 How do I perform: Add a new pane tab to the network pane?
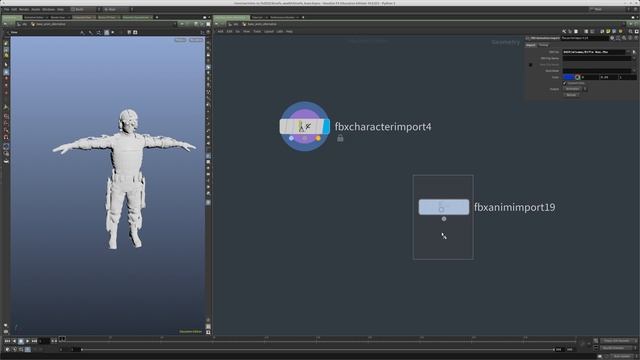pyautogui.click(x=303, y=18)
